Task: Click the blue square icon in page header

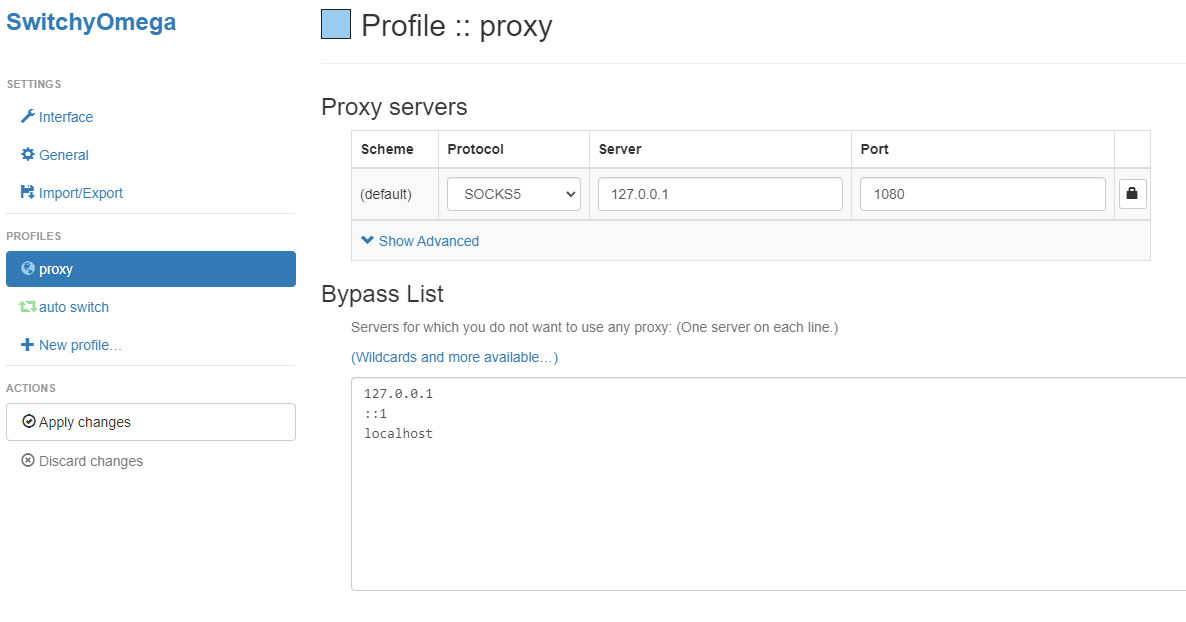Action: 335,23
